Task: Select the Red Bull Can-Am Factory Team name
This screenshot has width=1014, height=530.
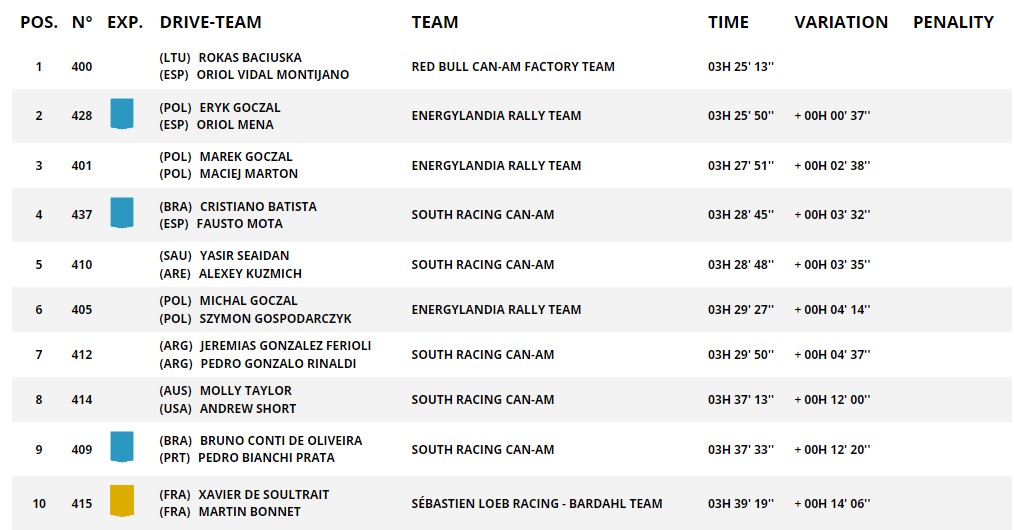Action: pyautogui.click(x=513, y=67)
